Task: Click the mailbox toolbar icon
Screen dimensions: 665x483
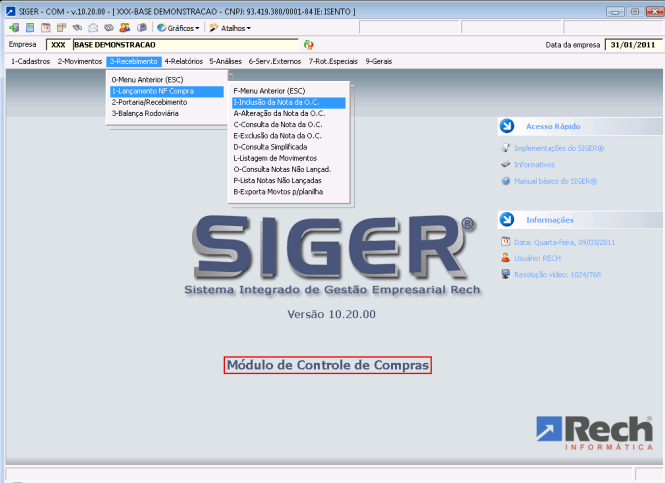Action: tap(142, 28)
